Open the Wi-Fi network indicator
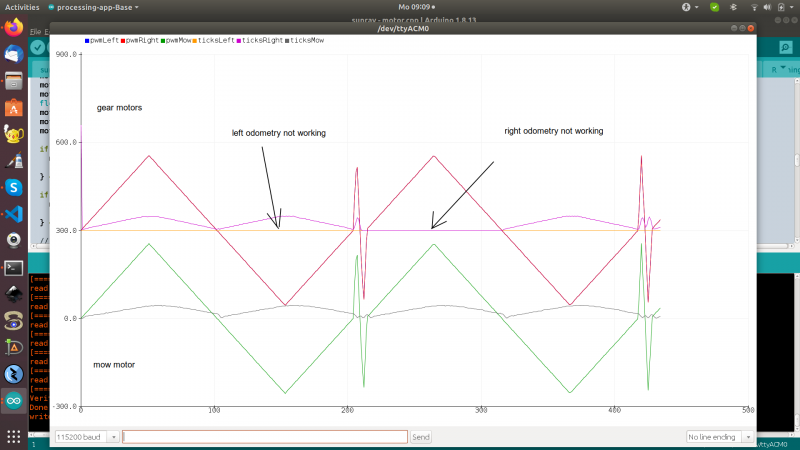This screenshot has height=450, width=800. tap(754, 7)
